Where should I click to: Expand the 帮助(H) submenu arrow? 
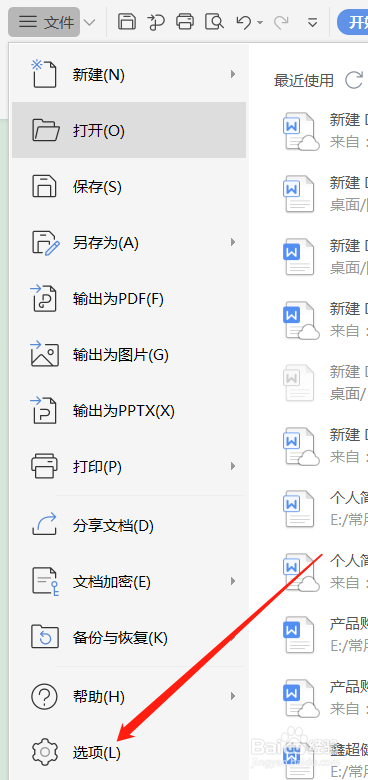(232, 696)
